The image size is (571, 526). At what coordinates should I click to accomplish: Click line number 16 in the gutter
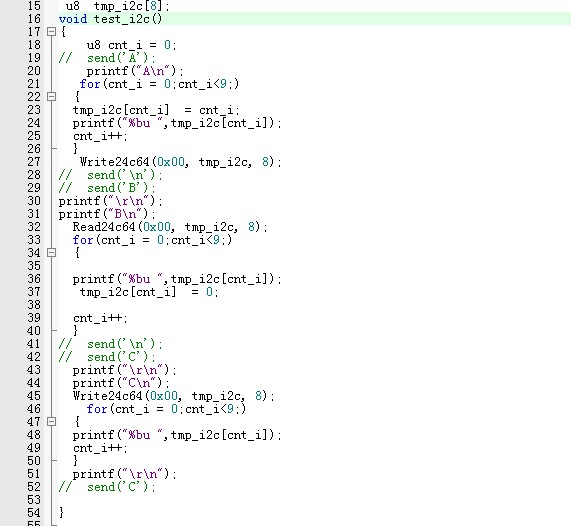tap(34, 19)
